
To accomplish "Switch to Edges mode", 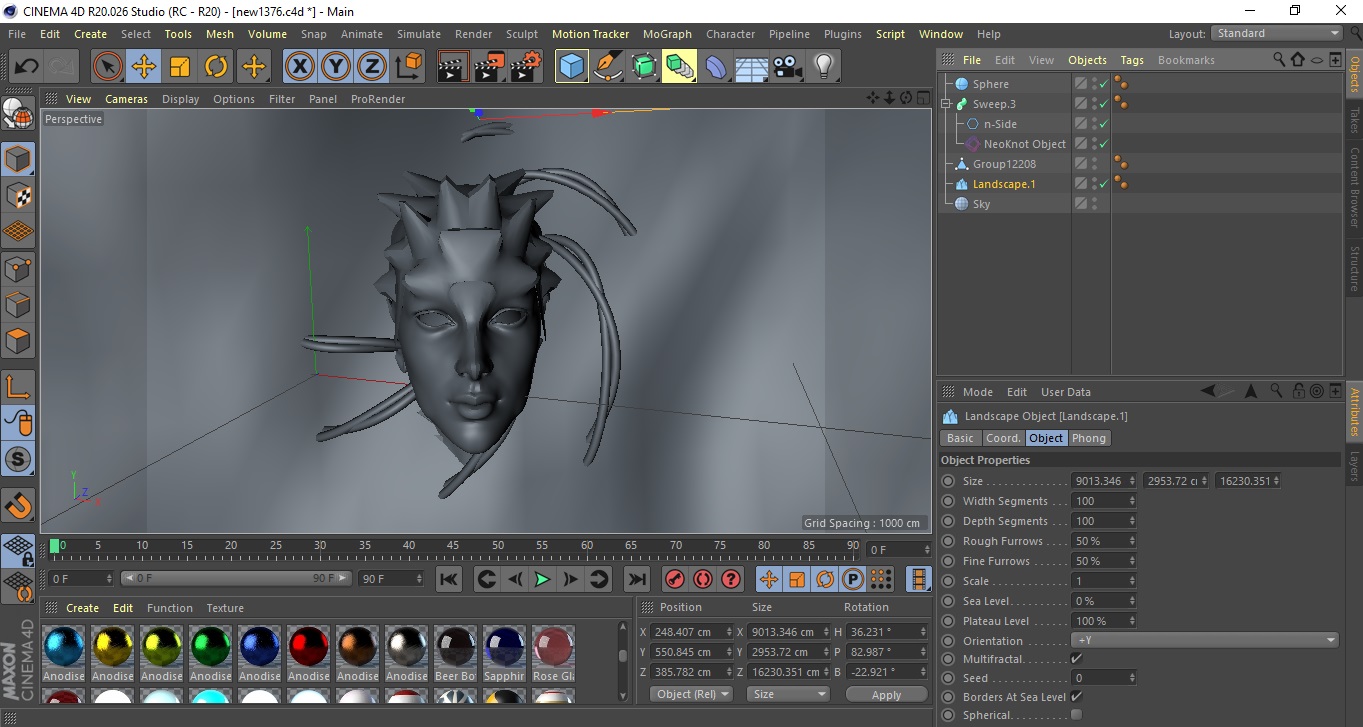I will [x=18, y=304].
